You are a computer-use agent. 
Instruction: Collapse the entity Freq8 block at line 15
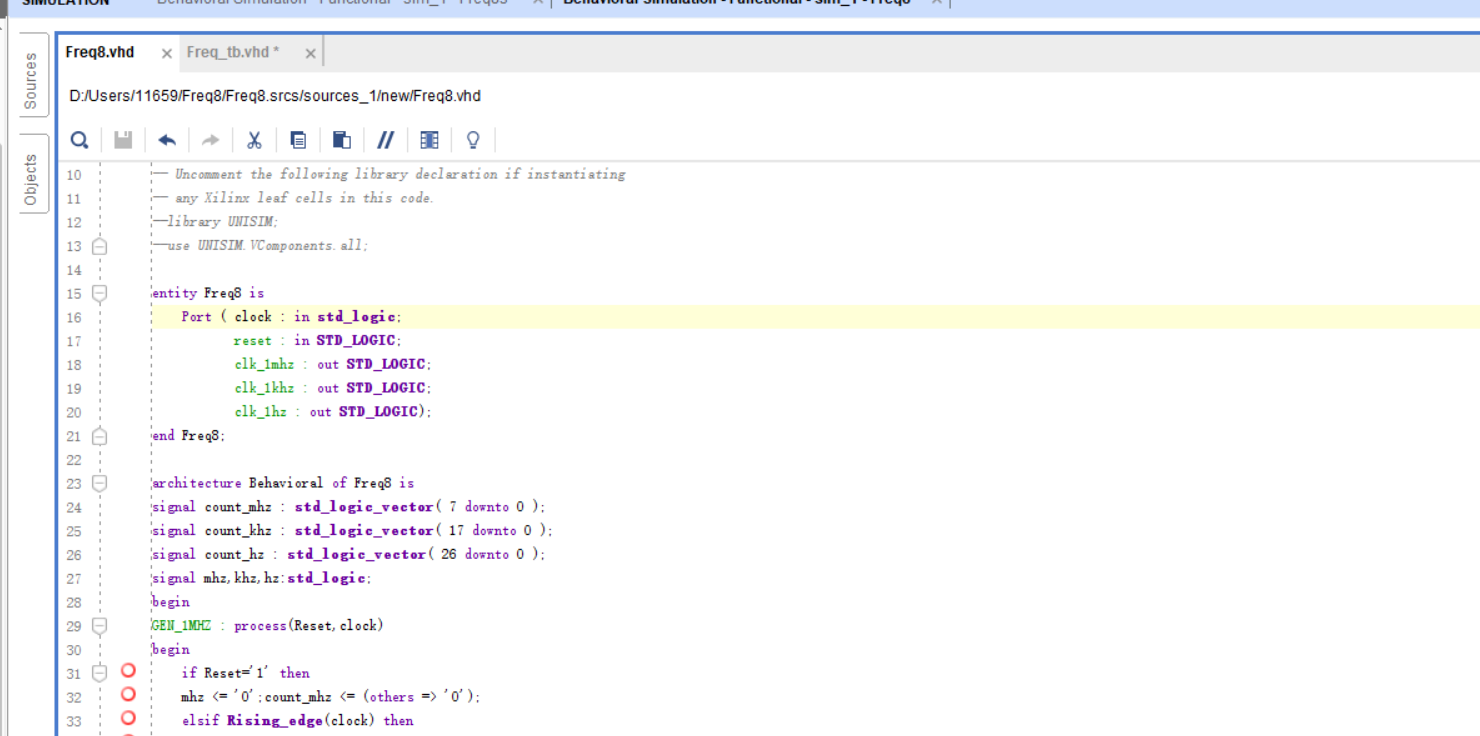[x=99, y=293]
